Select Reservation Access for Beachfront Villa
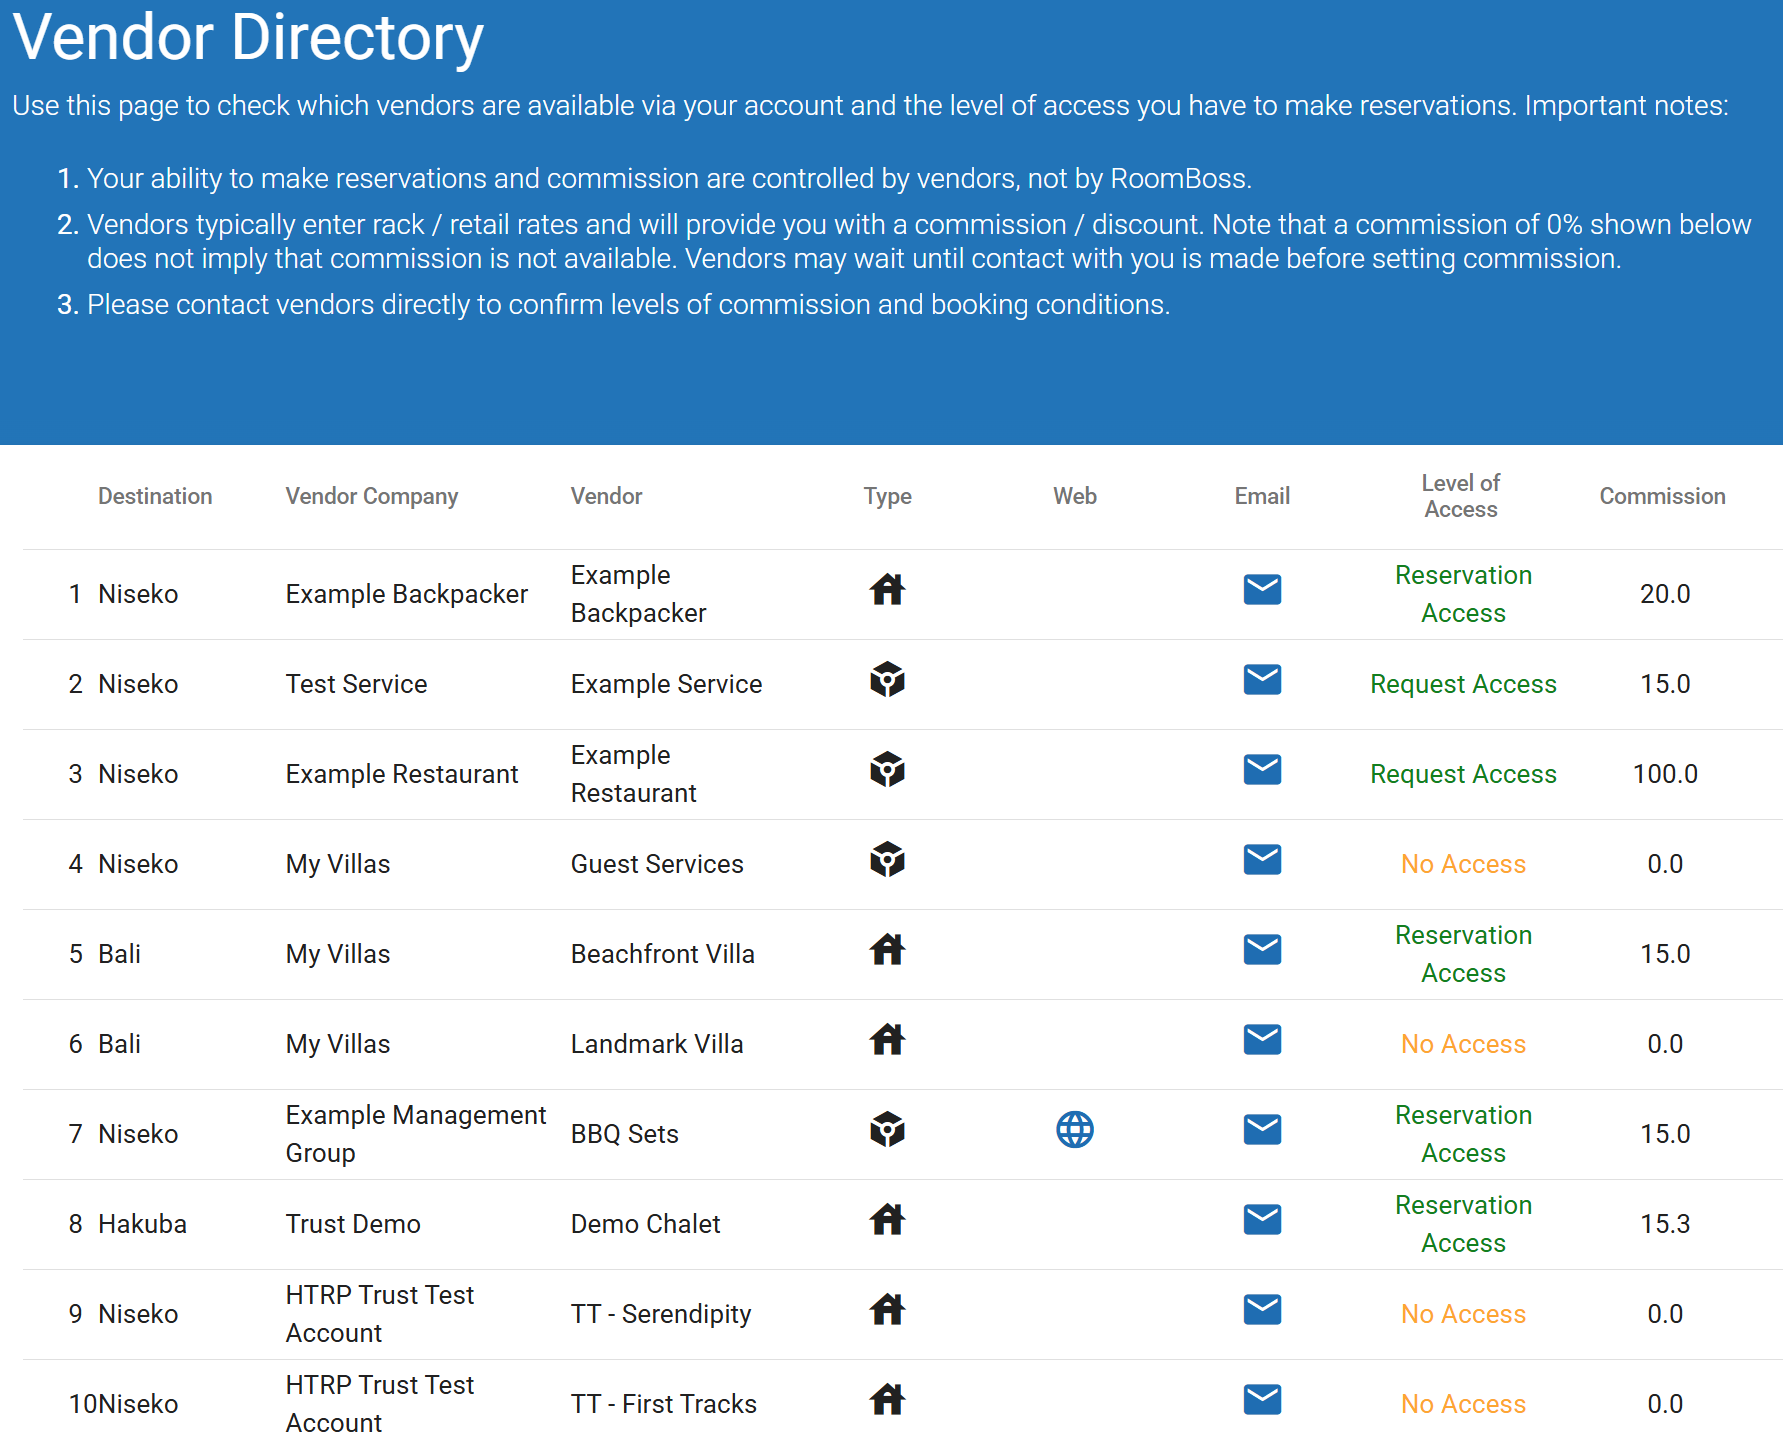 click(1463, 954)
